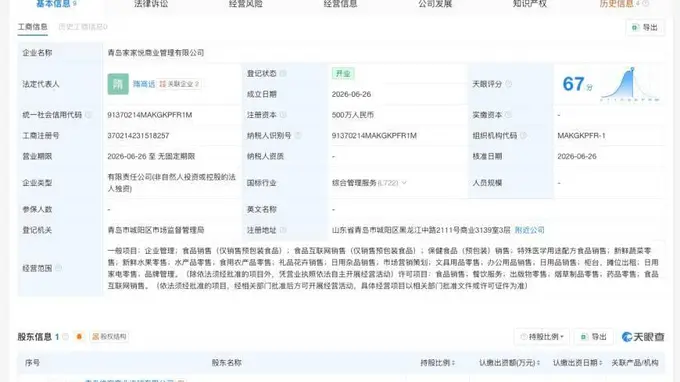Click the 工商注册号 value 370214231518257
The height and width of the screenshot is (382, 680).
click(x=138, y=136)
